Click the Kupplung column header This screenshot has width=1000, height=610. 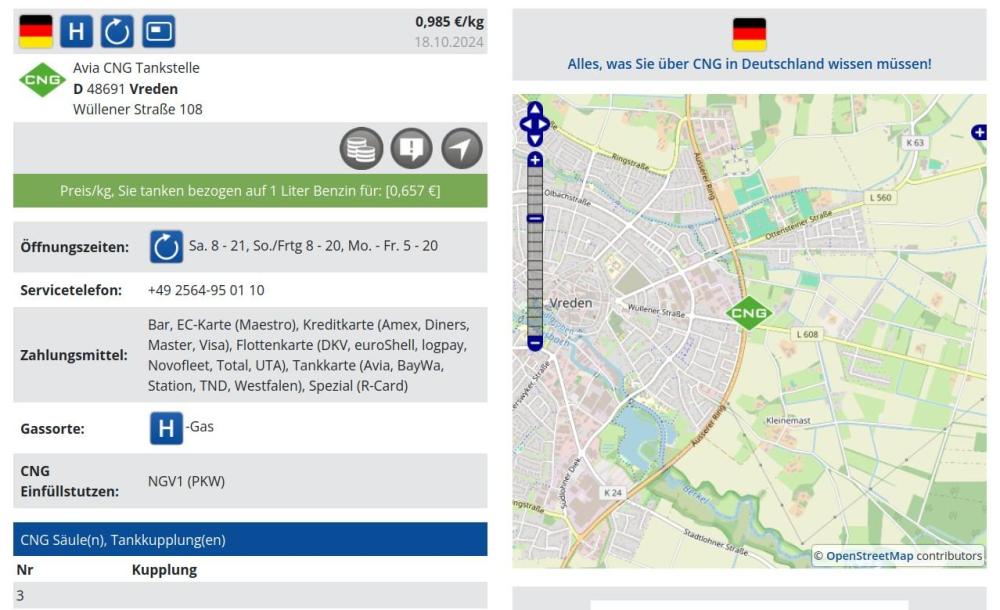click(165, 570)
